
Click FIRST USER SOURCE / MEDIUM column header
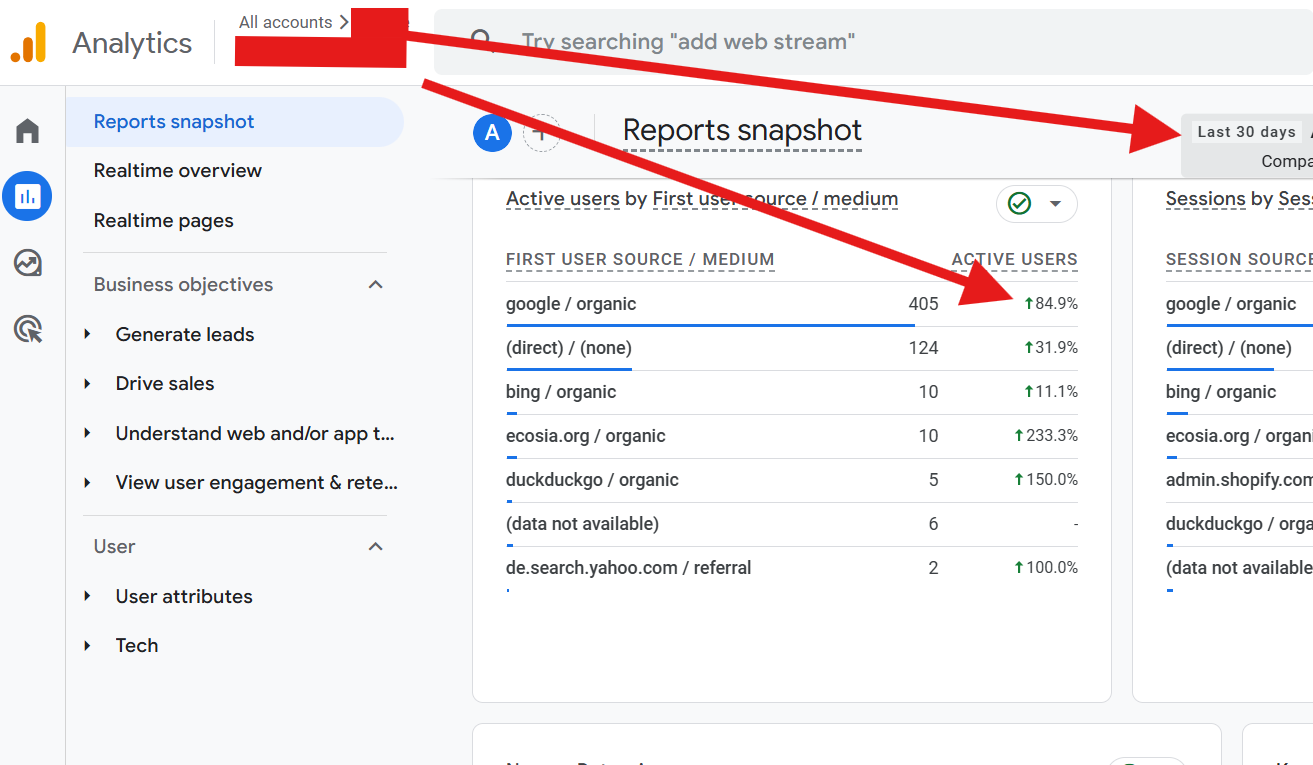click(640, 260)
